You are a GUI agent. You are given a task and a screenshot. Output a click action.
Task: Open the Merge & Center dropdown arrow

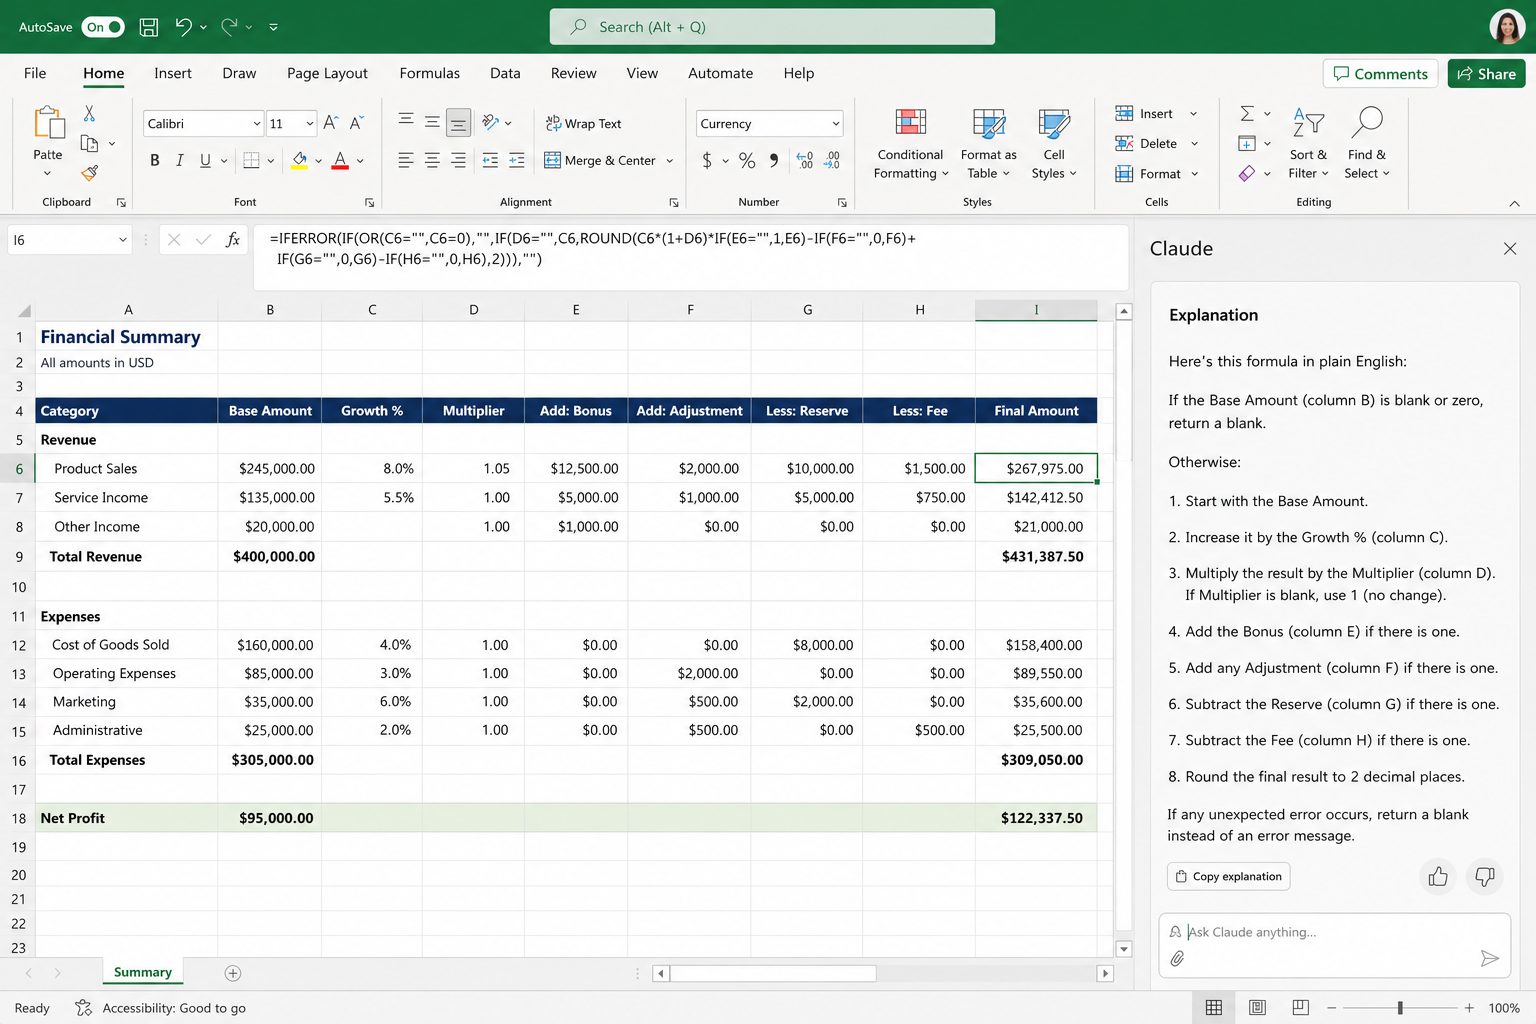click(x=670, y=160)
